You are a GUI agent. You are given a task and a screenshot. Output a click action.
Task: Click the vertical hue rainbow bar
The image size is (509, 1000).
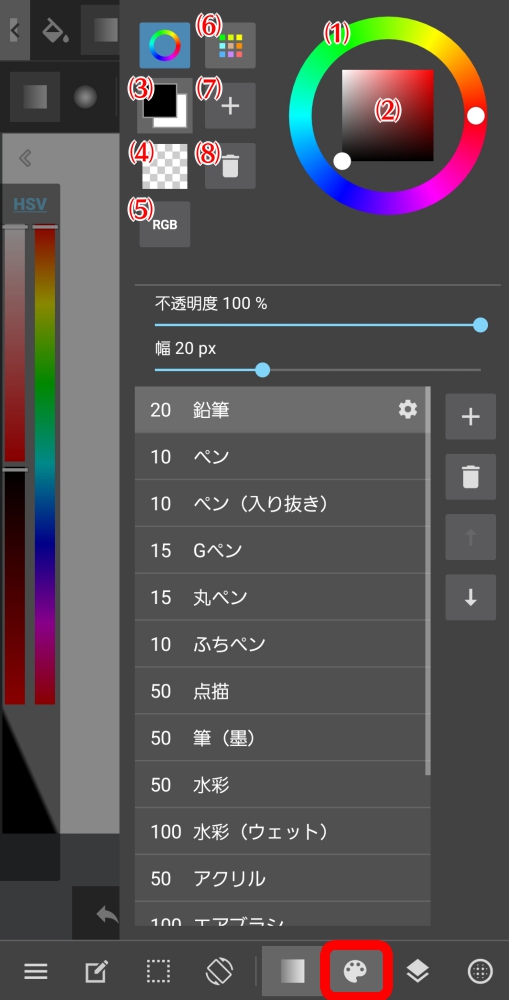coord(45,466)
